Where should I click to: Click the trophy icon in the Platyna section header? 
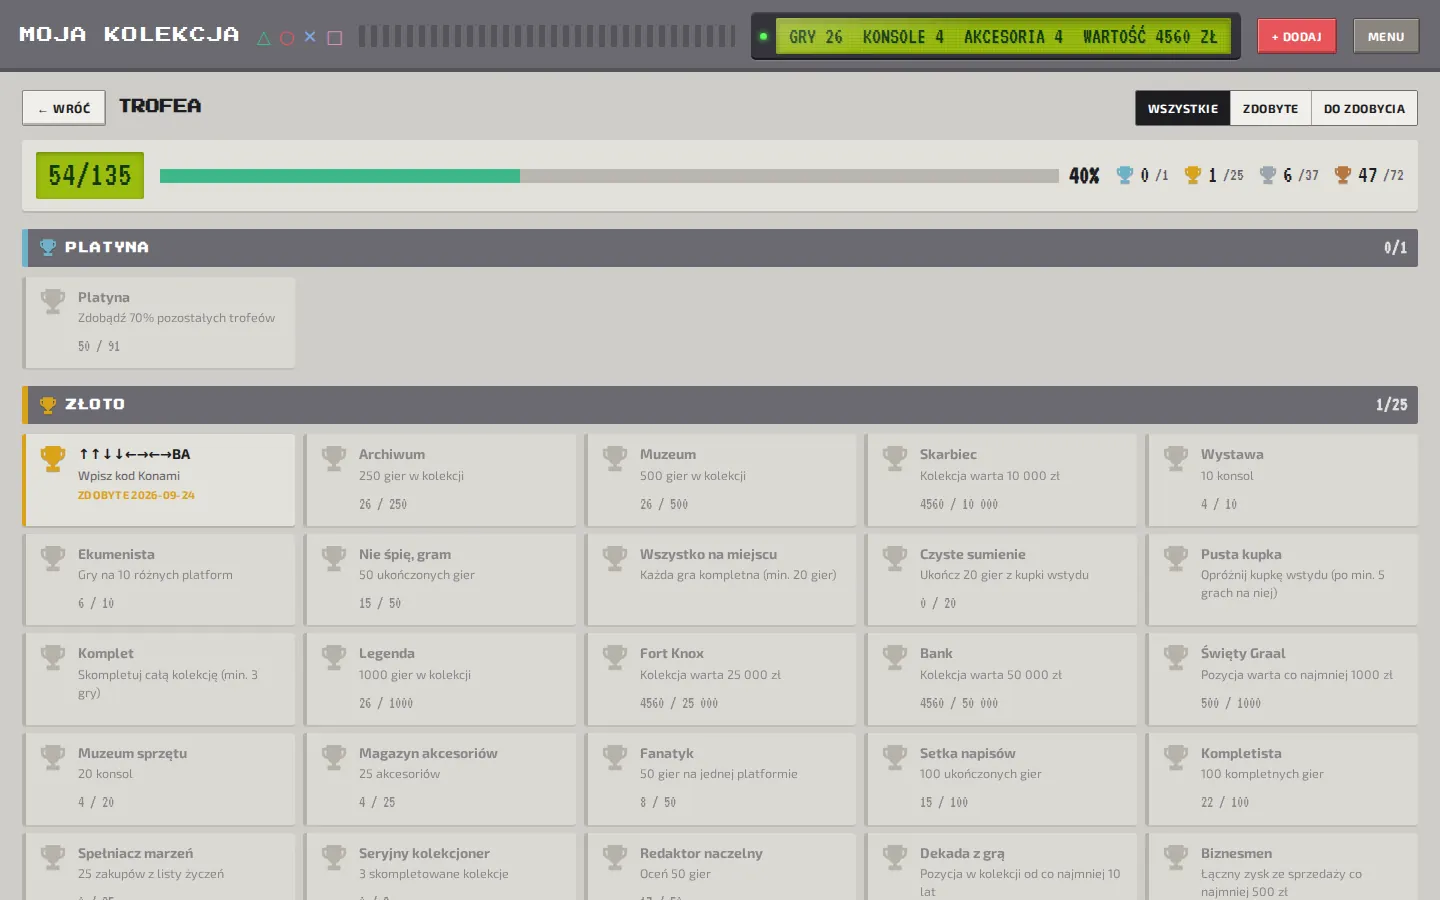(47, 247)
